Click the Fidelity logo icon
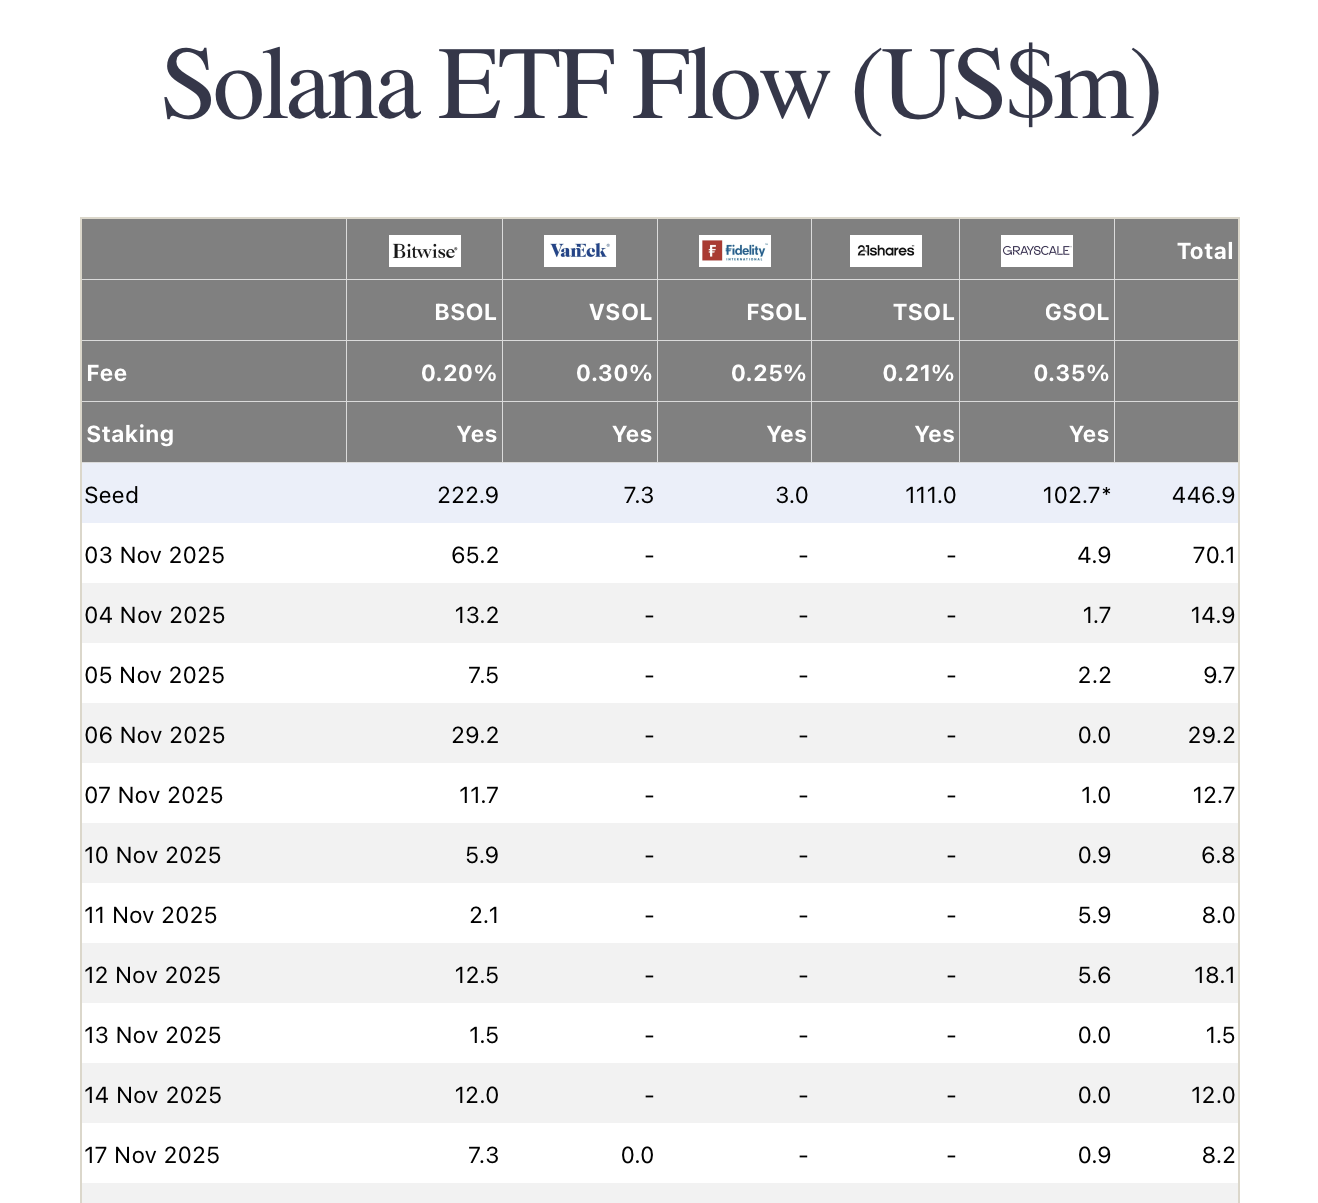The width and height of the screenshot is (1318, 1203). coord(735,251)
